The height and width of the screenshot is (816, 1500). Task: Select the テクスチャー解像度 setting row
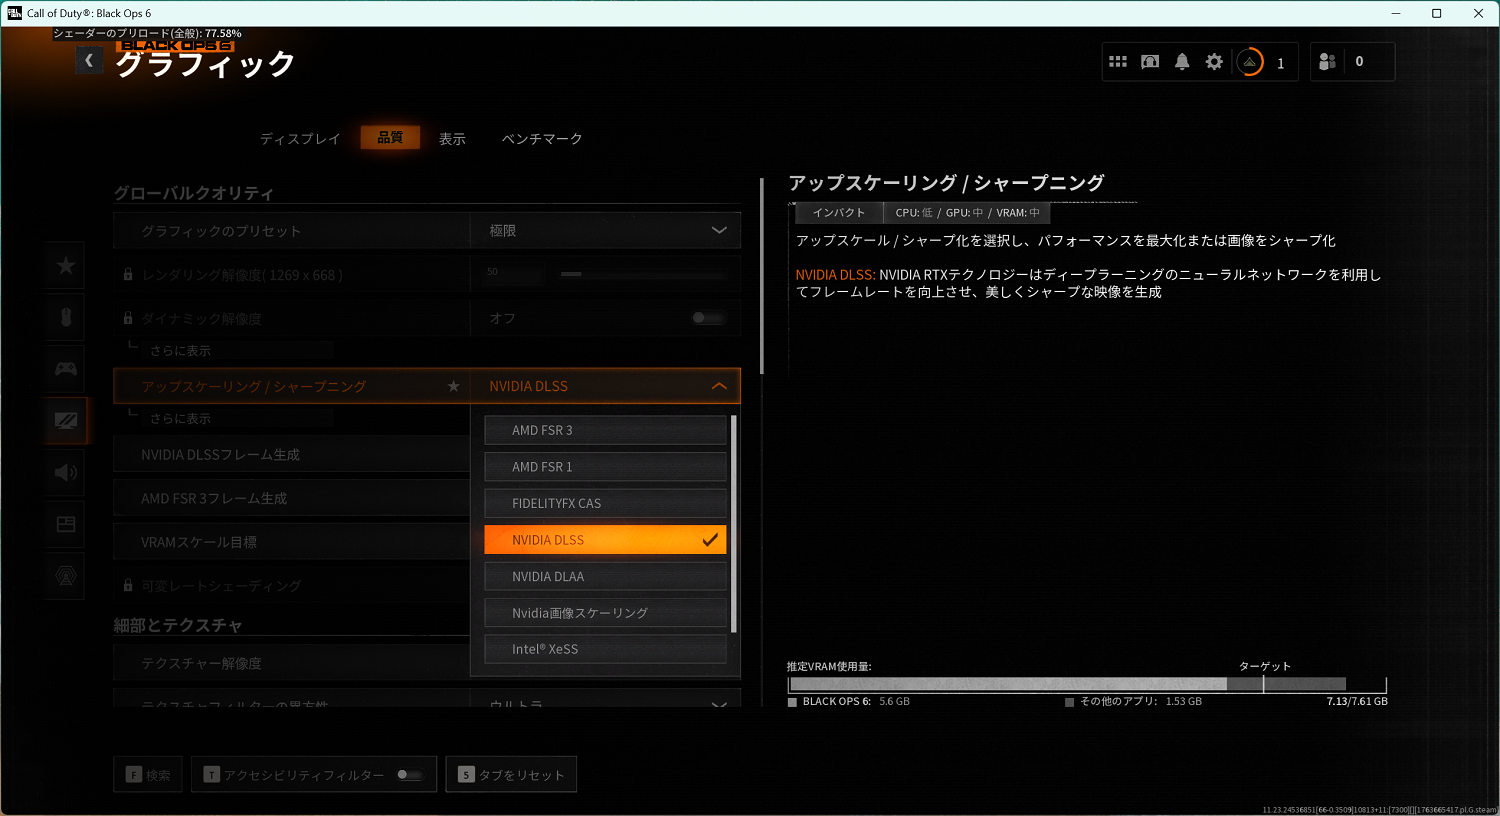click(291, 664)
